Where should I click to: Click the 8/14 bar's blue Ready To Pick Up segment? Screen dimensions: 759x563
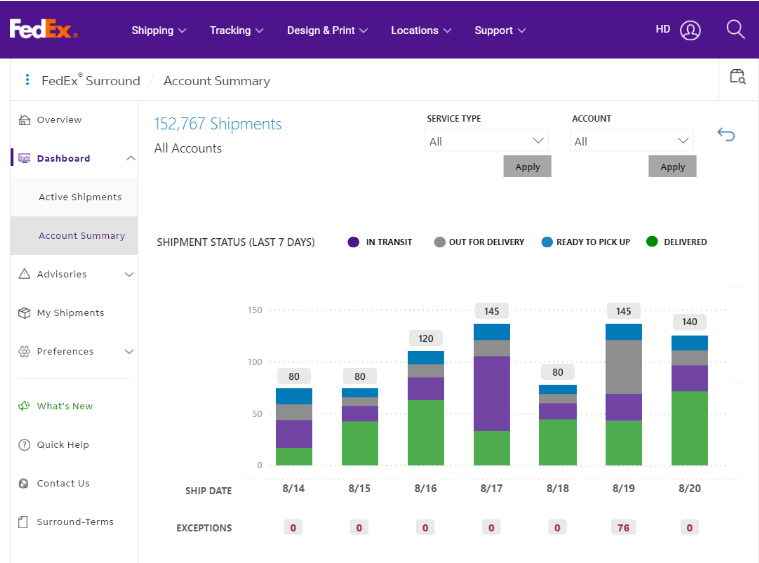click(x=294, y=396)
